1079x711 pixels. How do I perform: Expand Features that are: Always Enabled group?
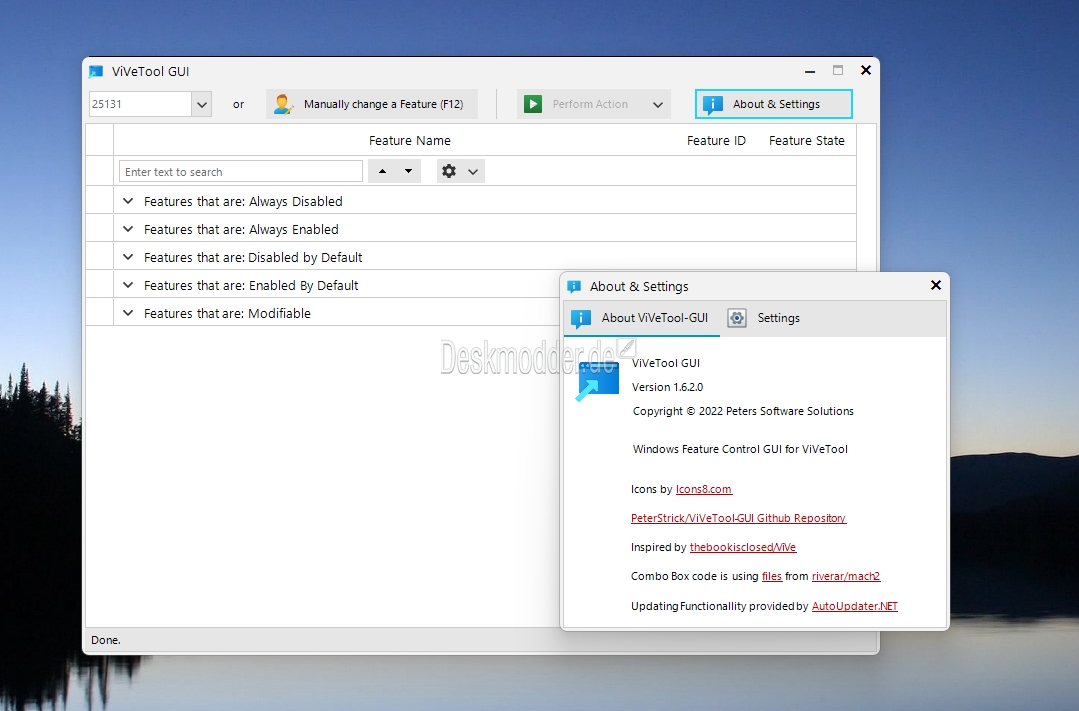(x=128, y=229)
